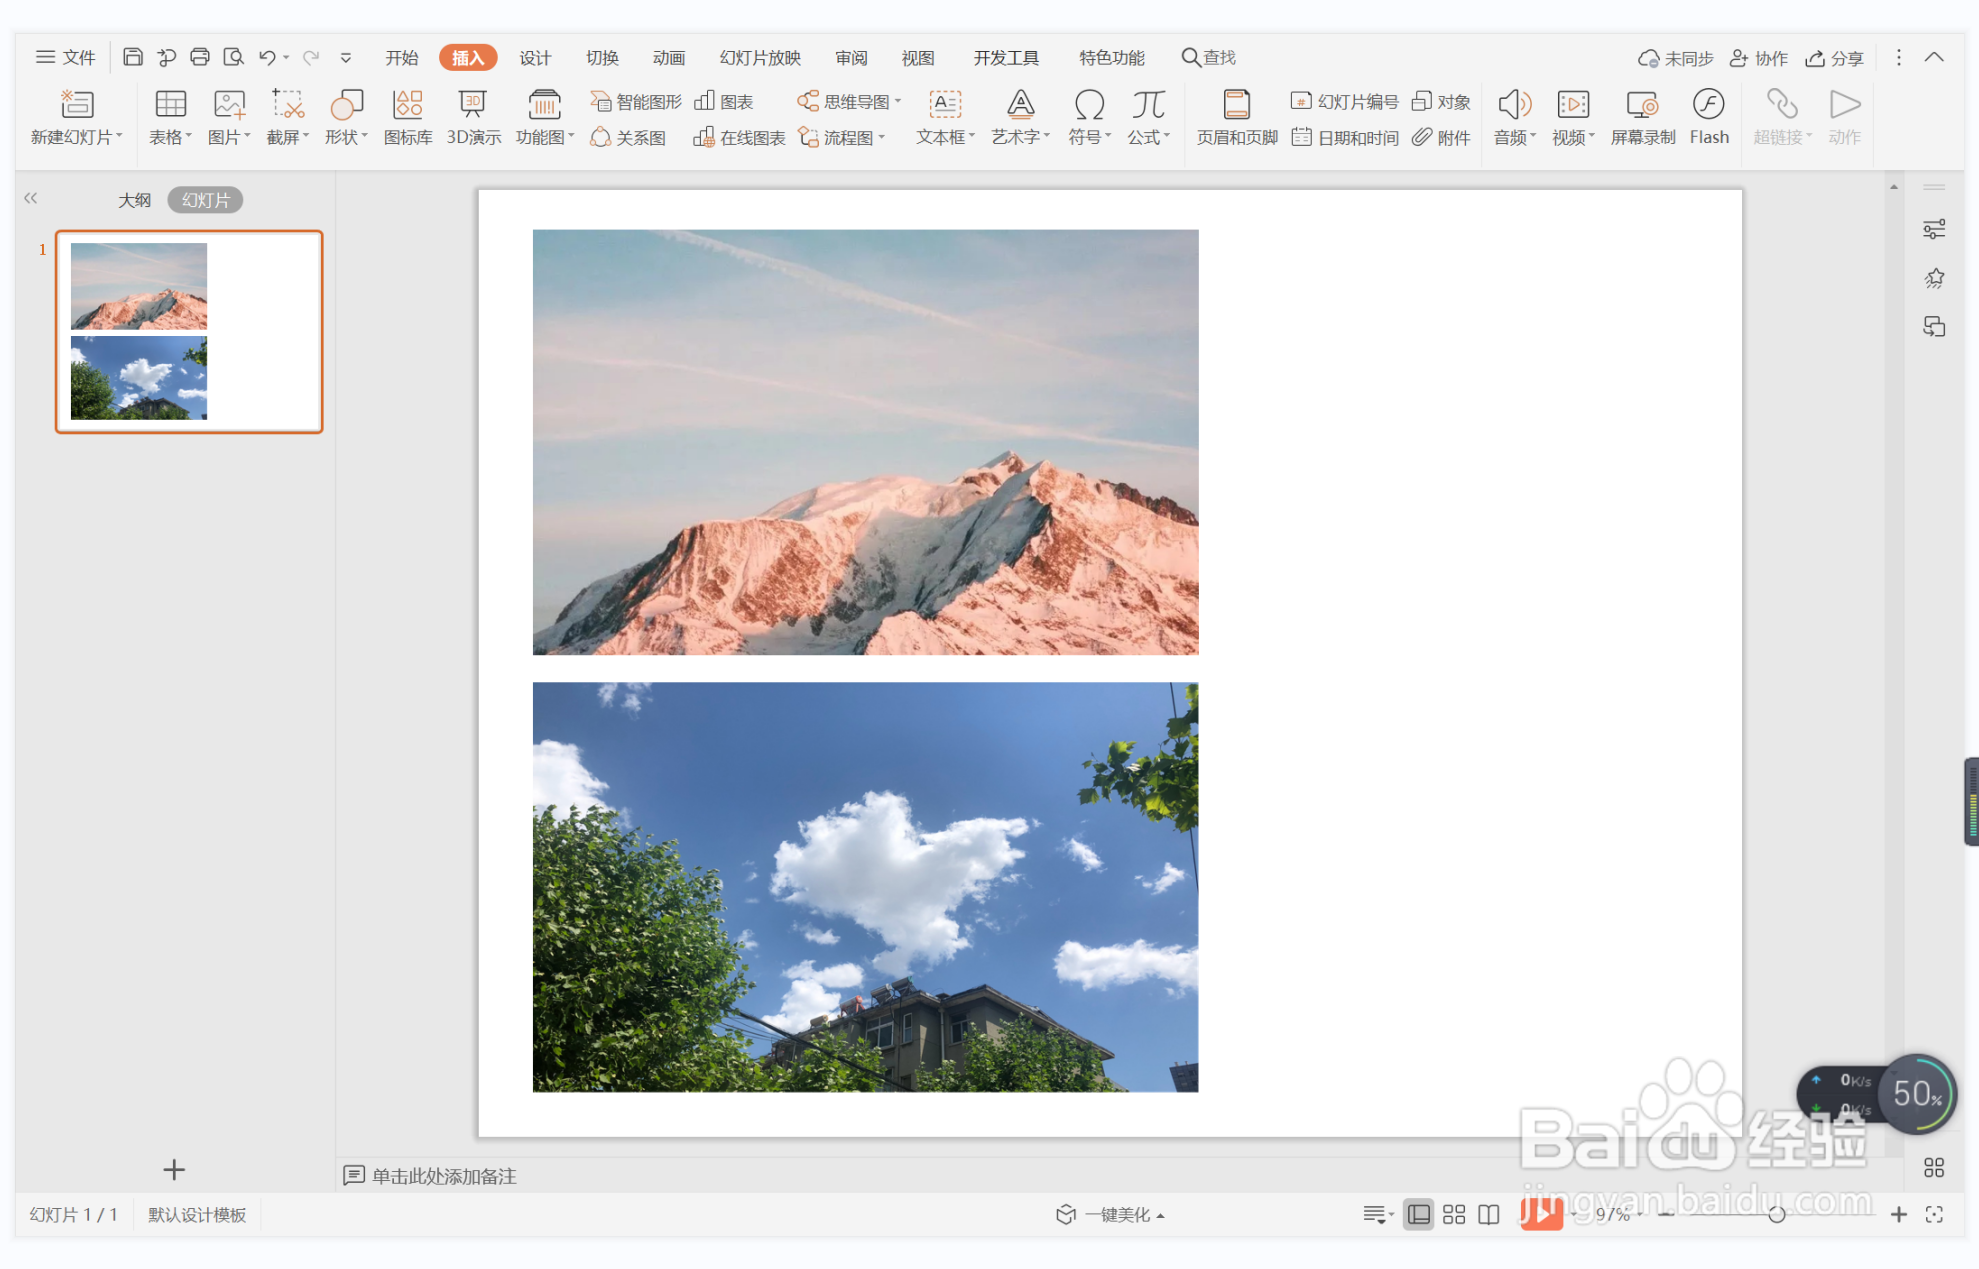Open the 一键美化 popup menu

tap(1110, 1214)
